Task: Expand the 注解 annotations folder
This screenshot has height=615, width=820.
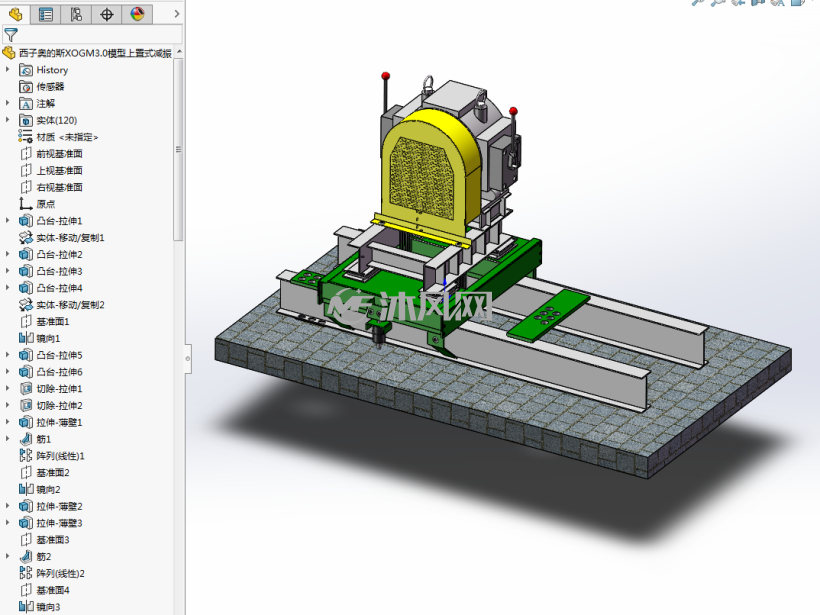Action: 7,103
